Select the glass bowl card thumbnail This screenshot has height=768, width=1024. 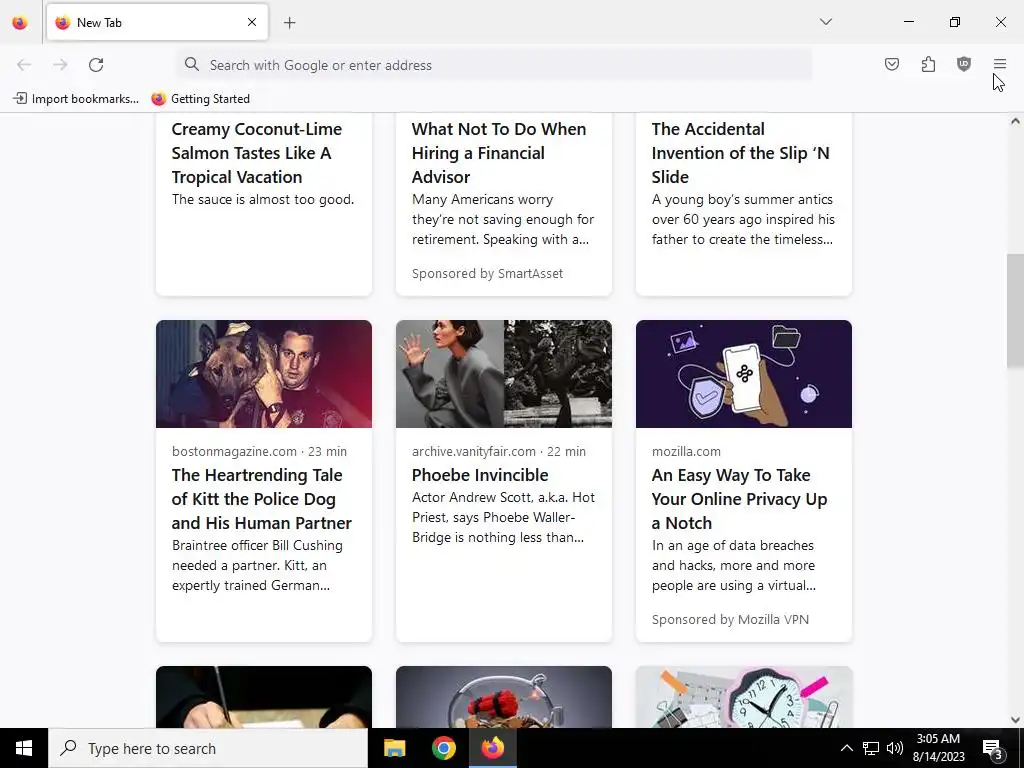click(x=504, y=697)
